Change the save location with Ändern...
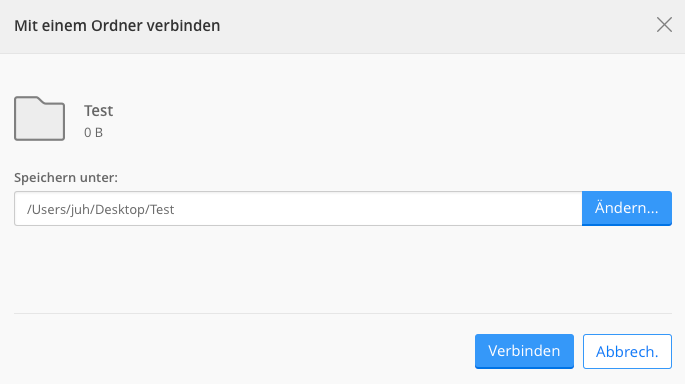 click(627, 208)
